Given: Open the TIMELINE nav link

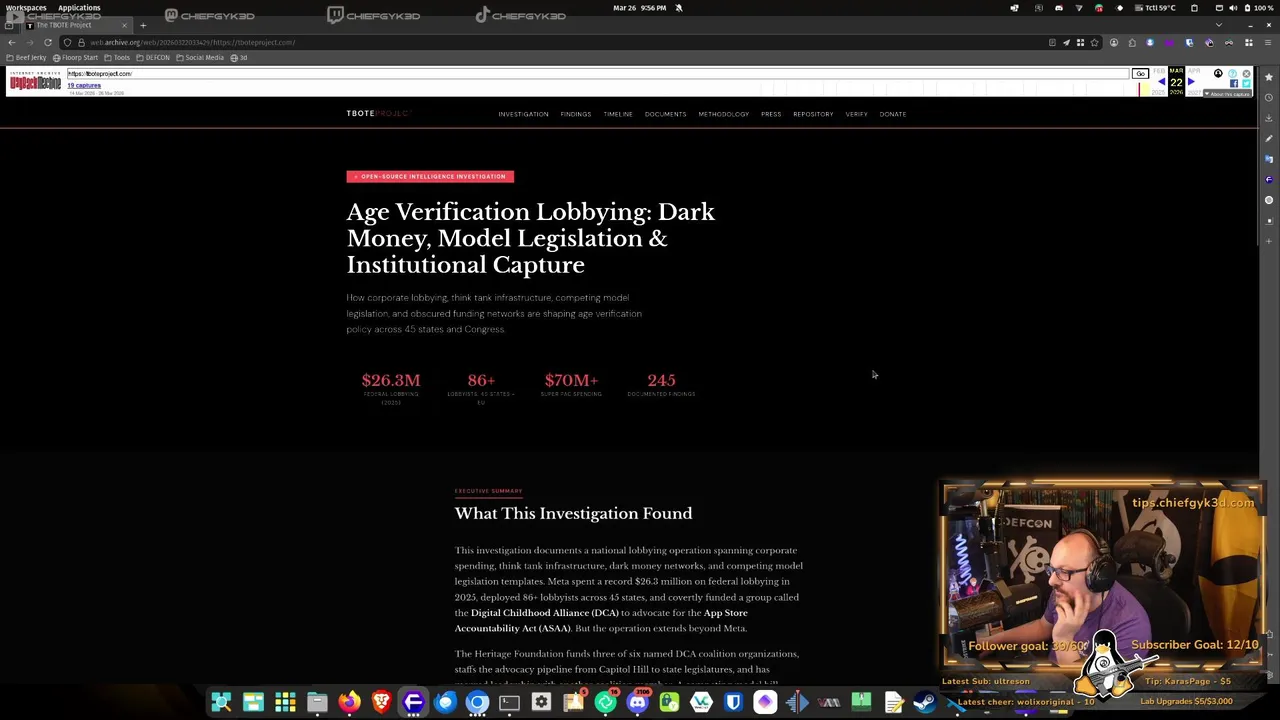Looking at the screenshot, I should 617,114.
